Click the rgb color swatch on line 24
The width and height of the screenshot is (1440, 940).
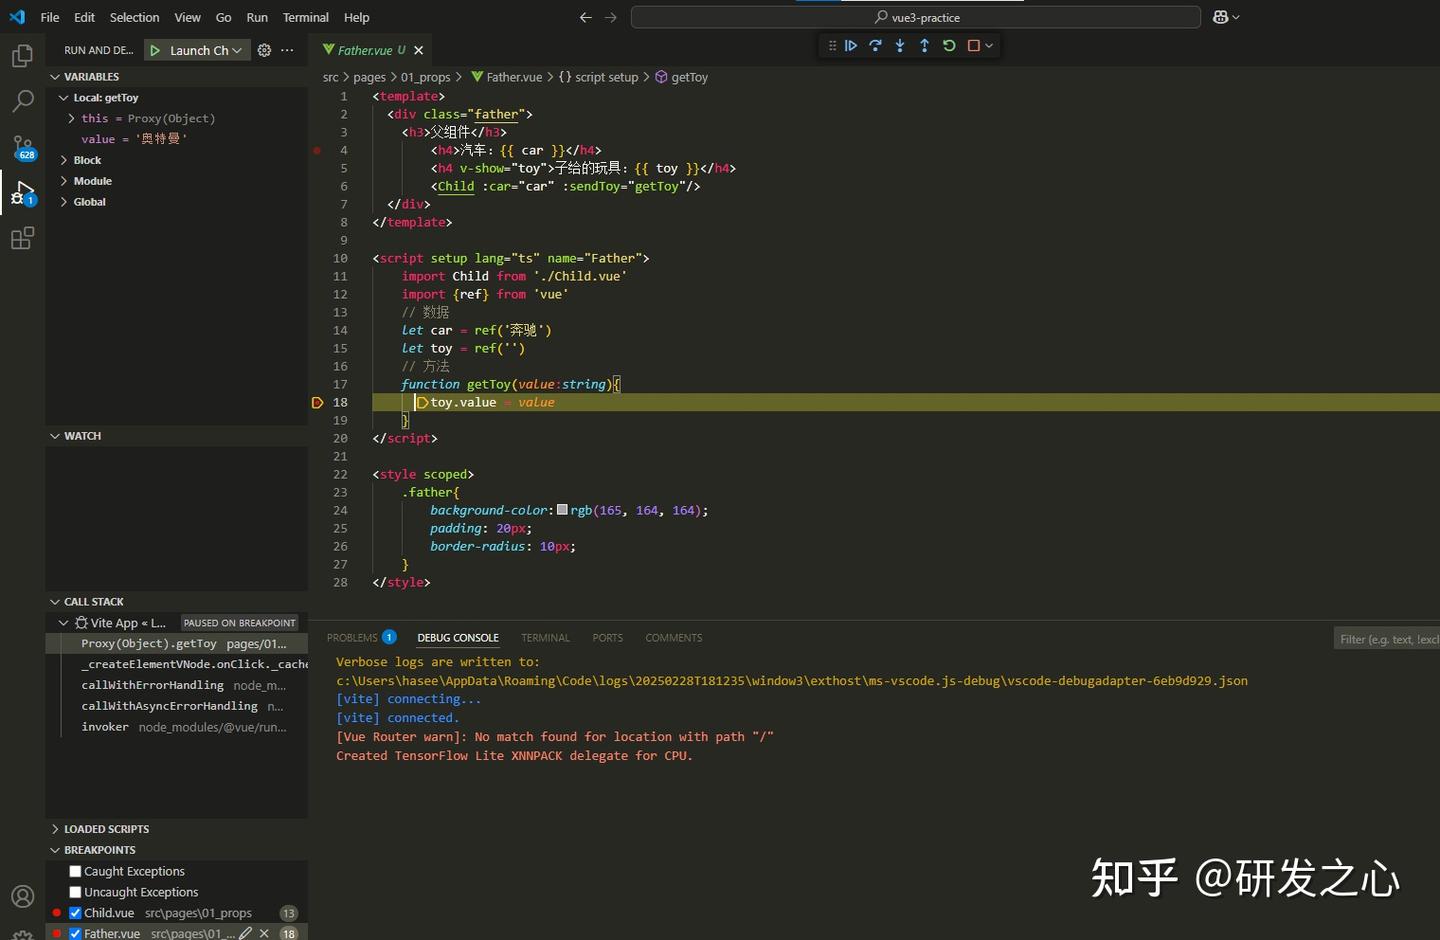coord(562,510)
